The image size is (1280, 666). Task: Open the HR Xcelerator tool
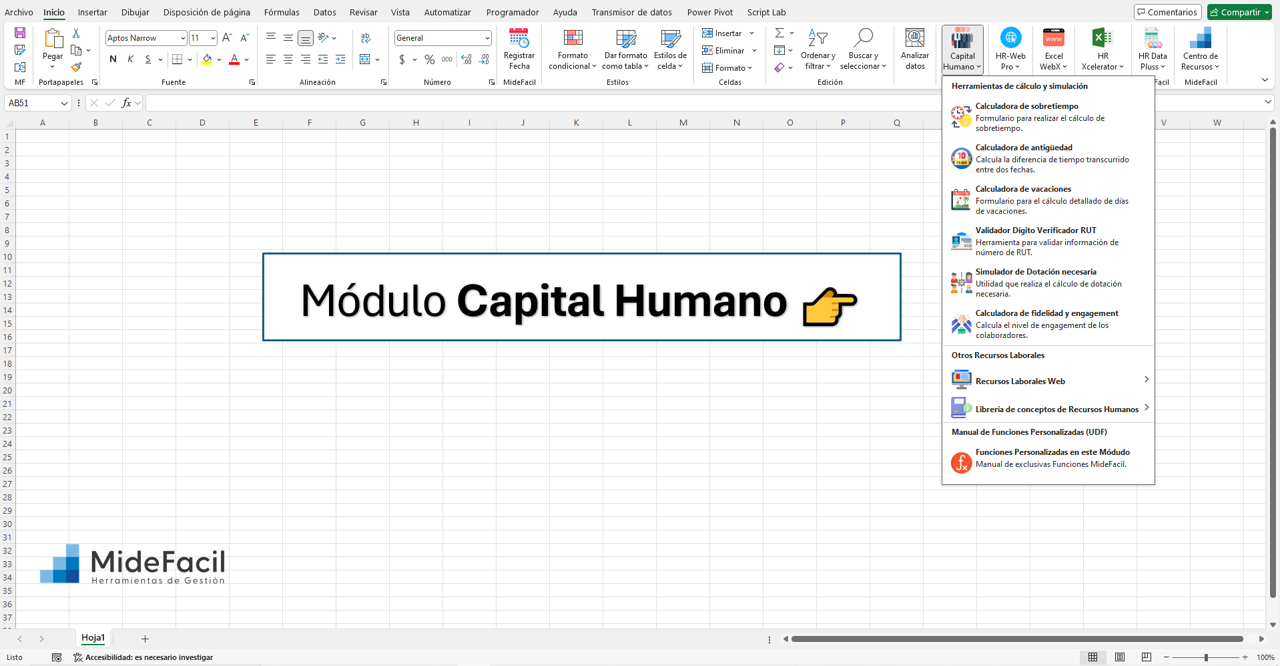[x=1101, y=48]
